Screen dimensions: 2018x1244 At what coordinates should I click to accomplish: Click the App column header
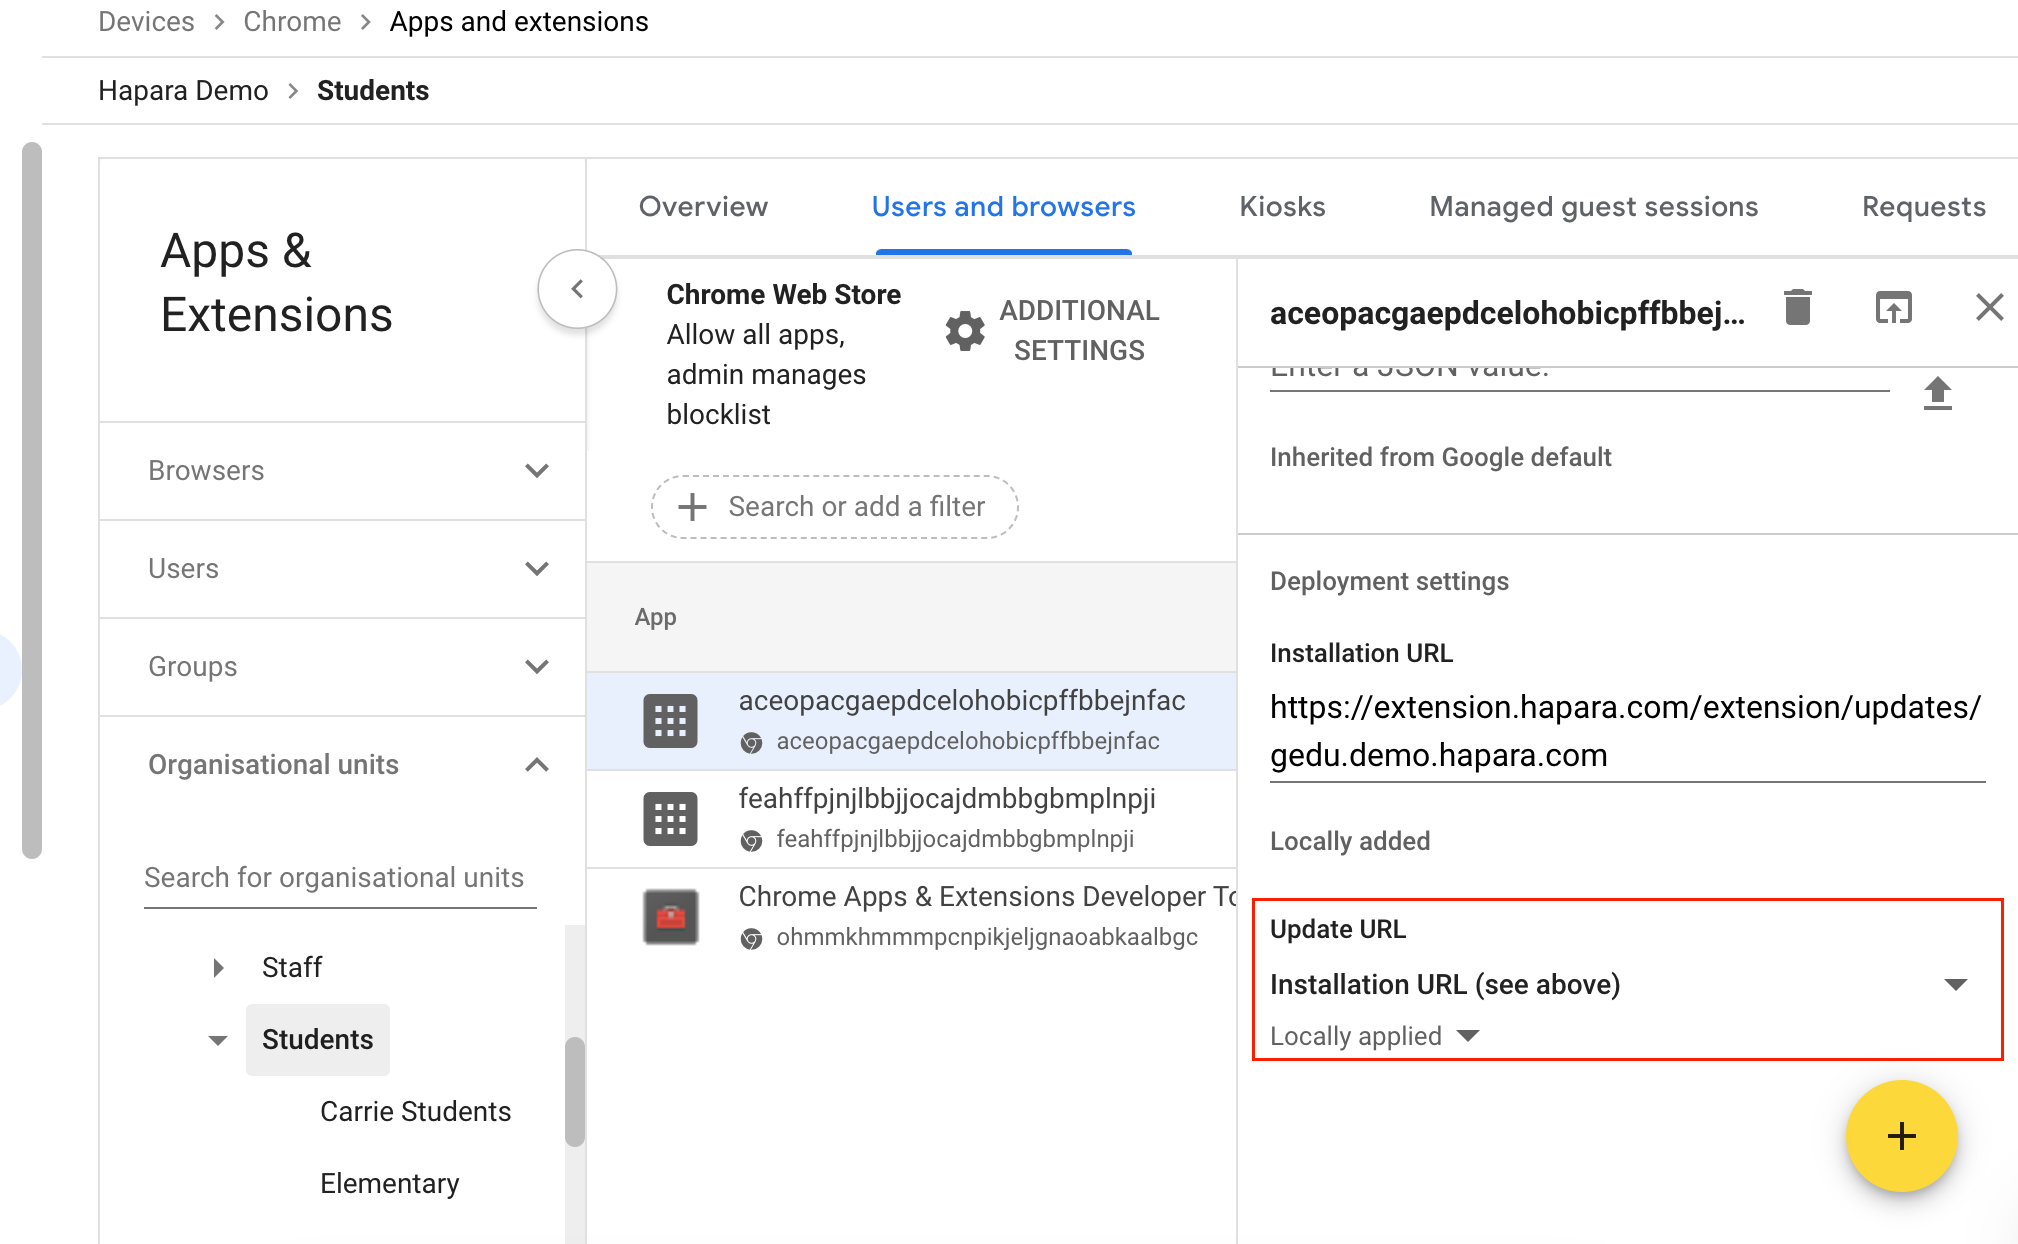655,617
